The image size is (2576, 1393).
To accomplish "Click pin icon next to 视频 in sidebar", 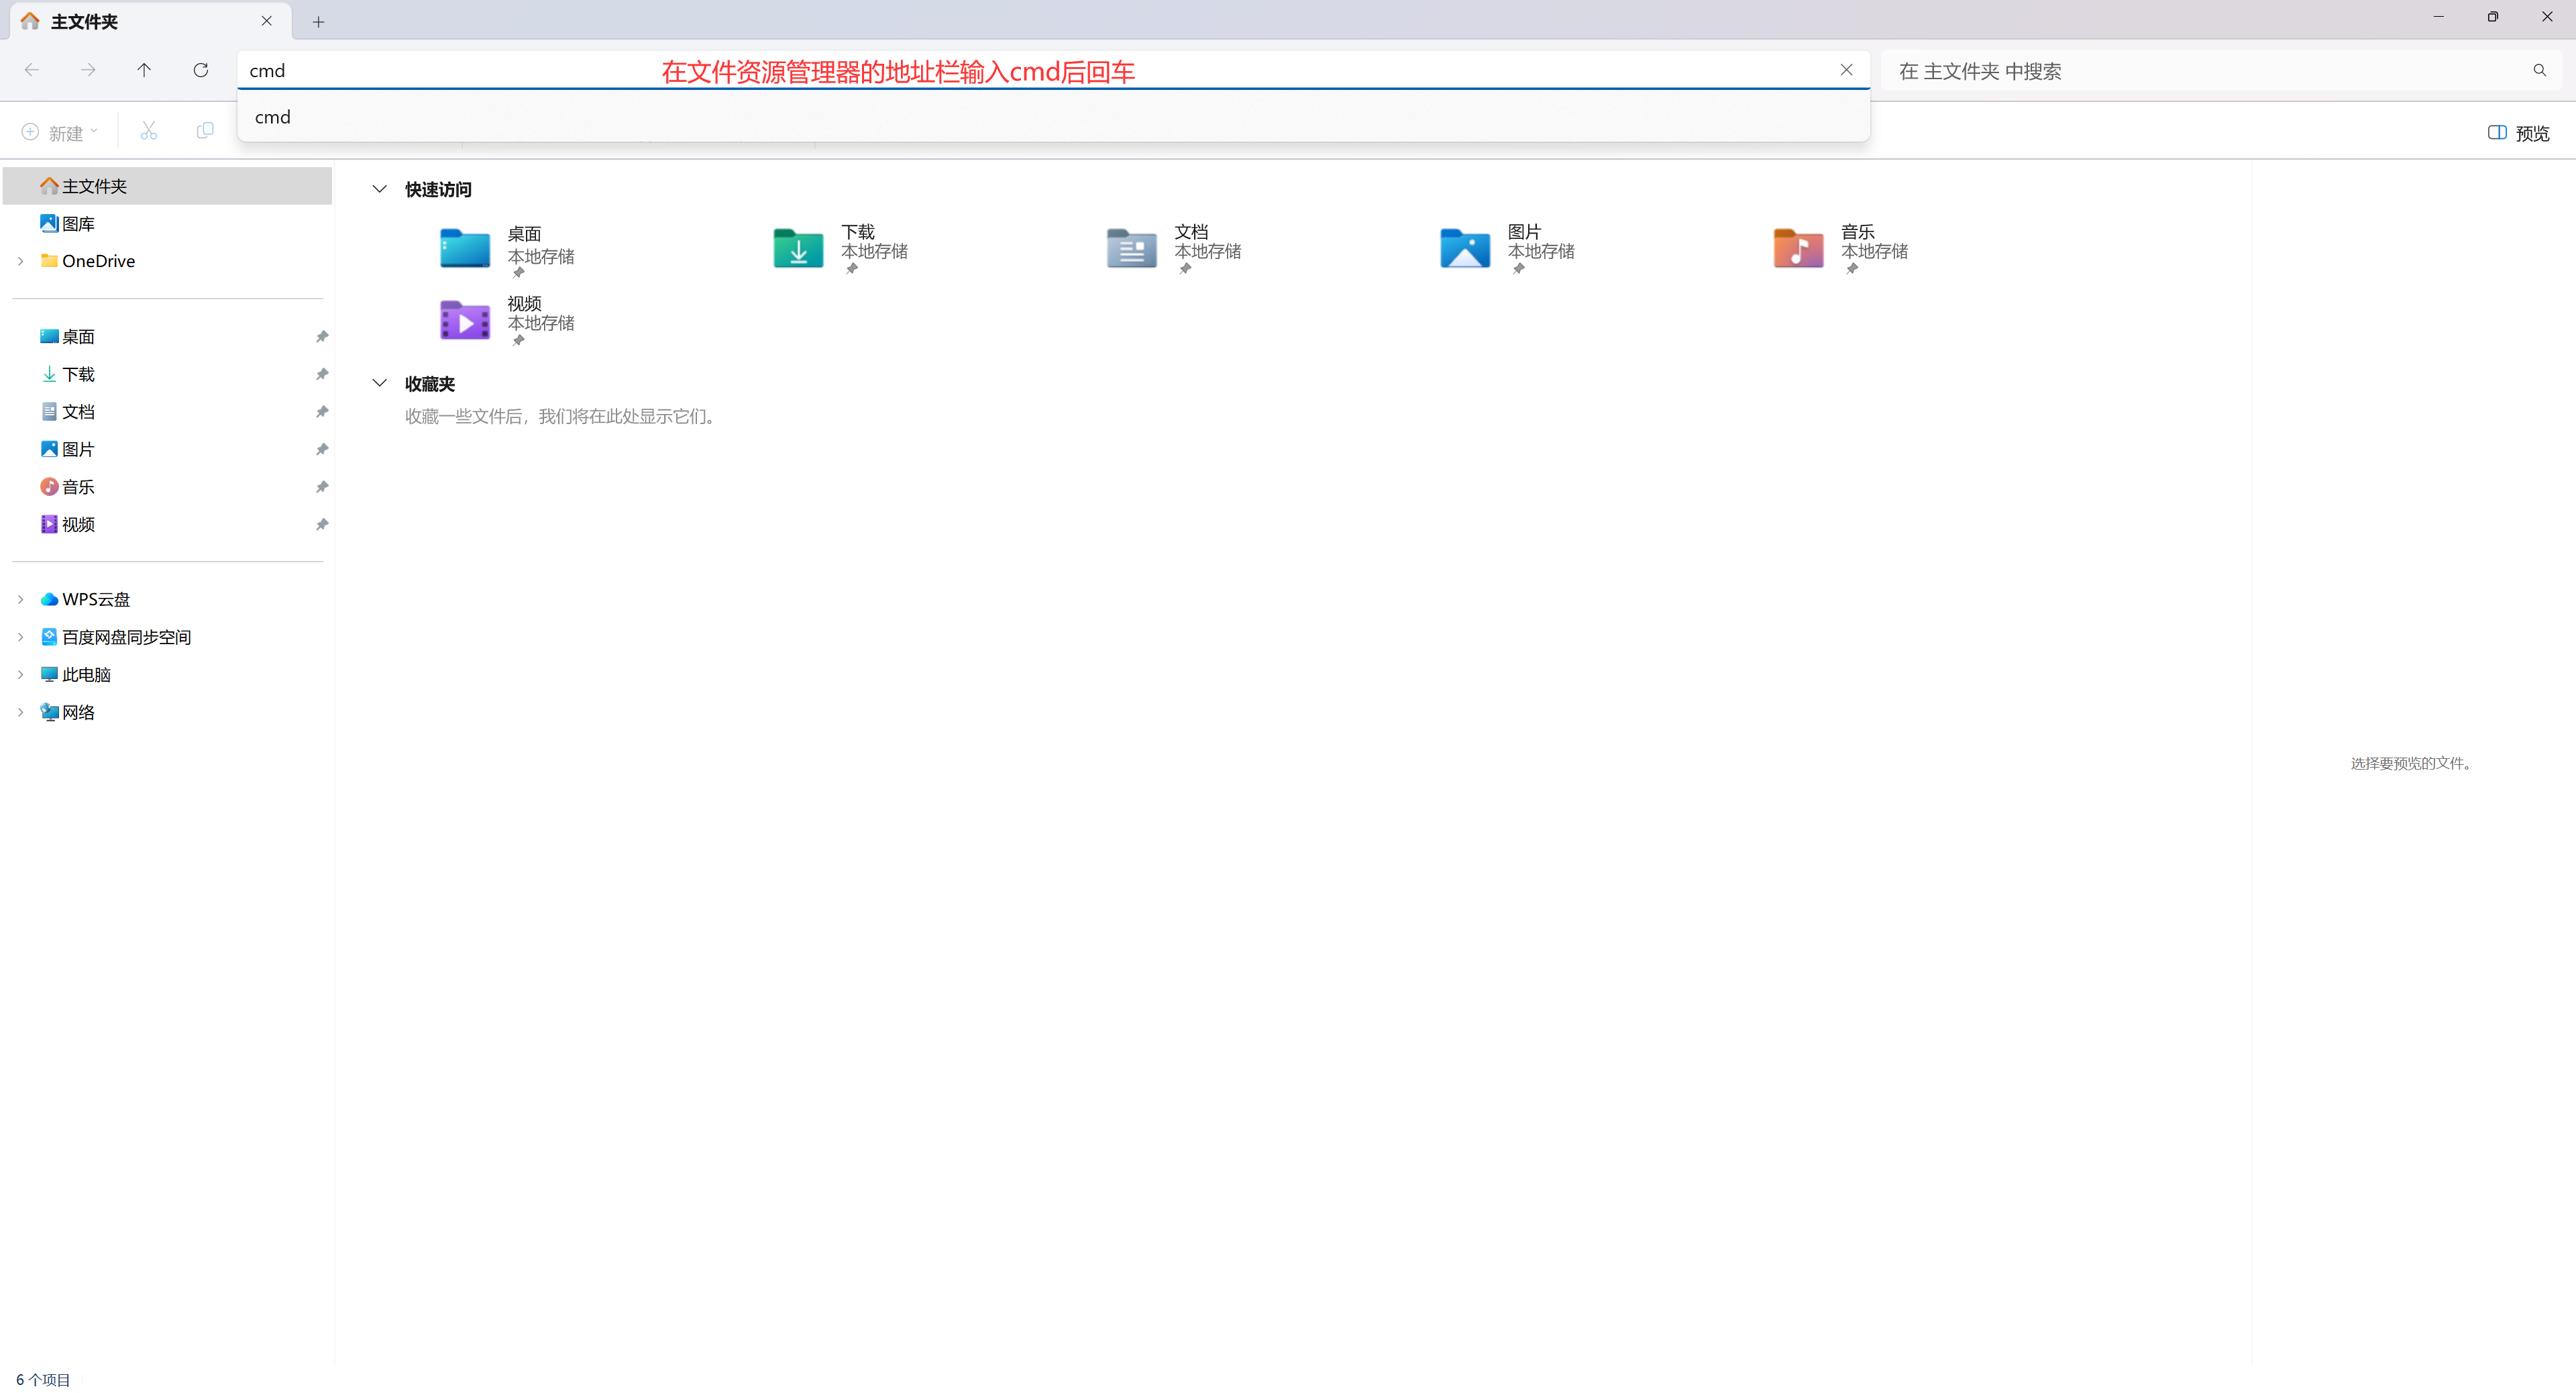I will point(322,525).
